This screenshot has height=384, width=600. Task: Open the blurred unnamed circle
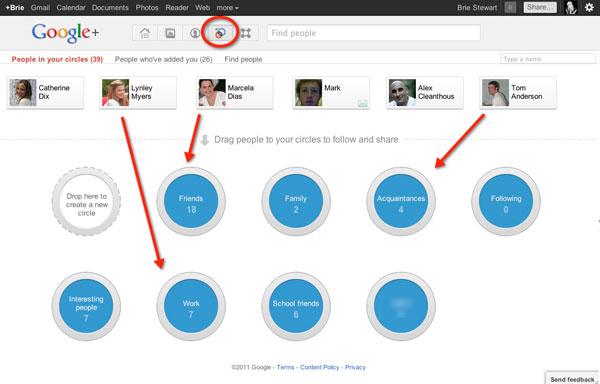401,306
